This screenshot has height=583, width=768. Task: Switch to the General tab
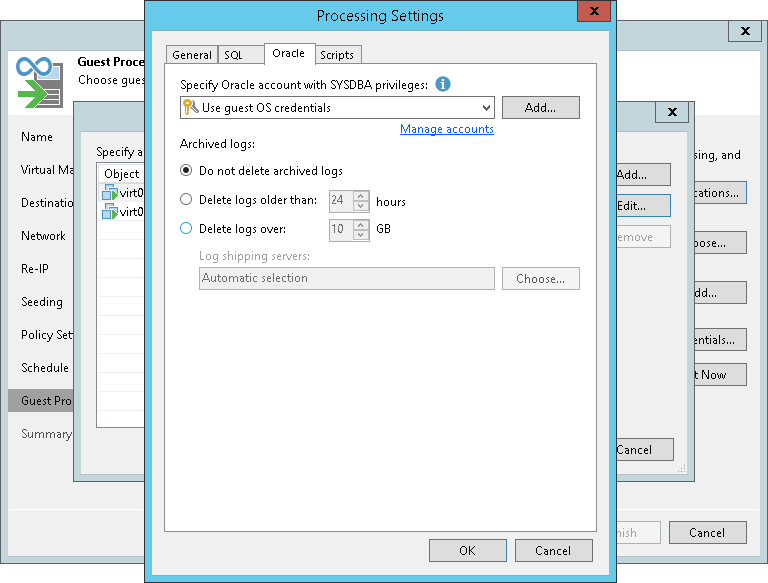[192, 55]
